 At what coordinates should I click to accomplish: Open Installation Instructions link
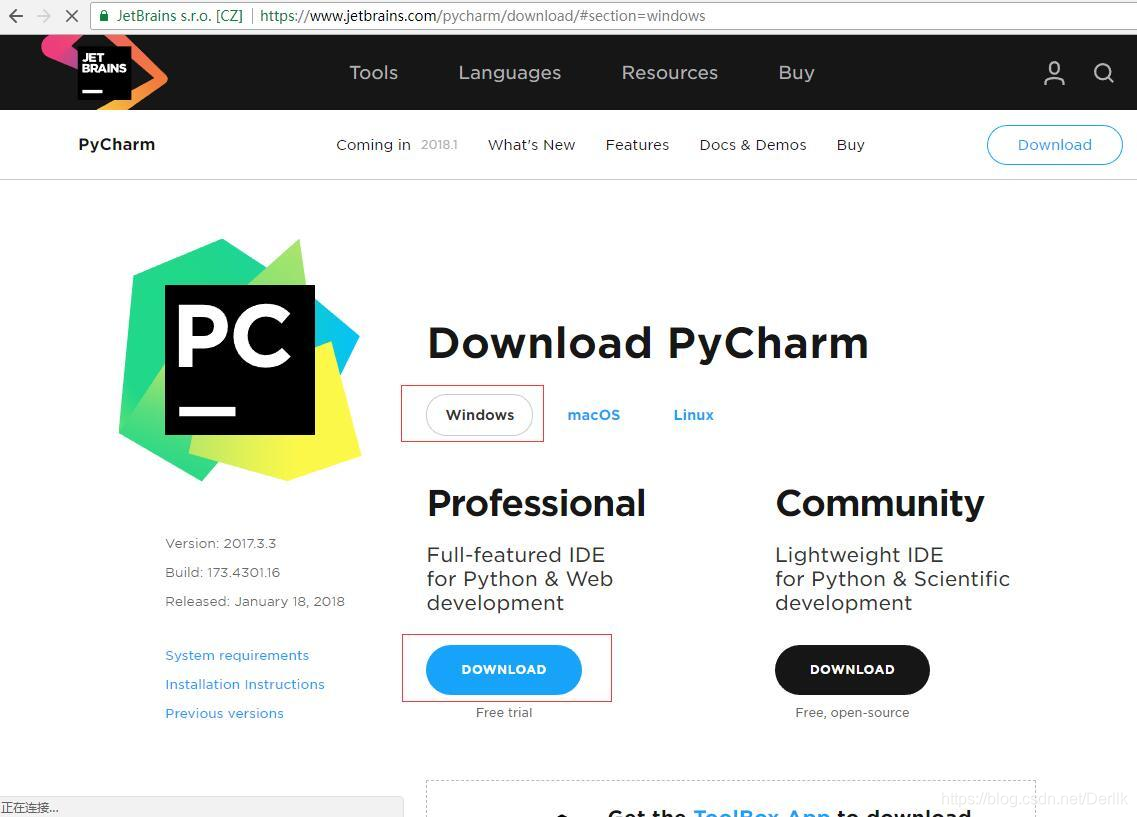click(x=245, y=684)
